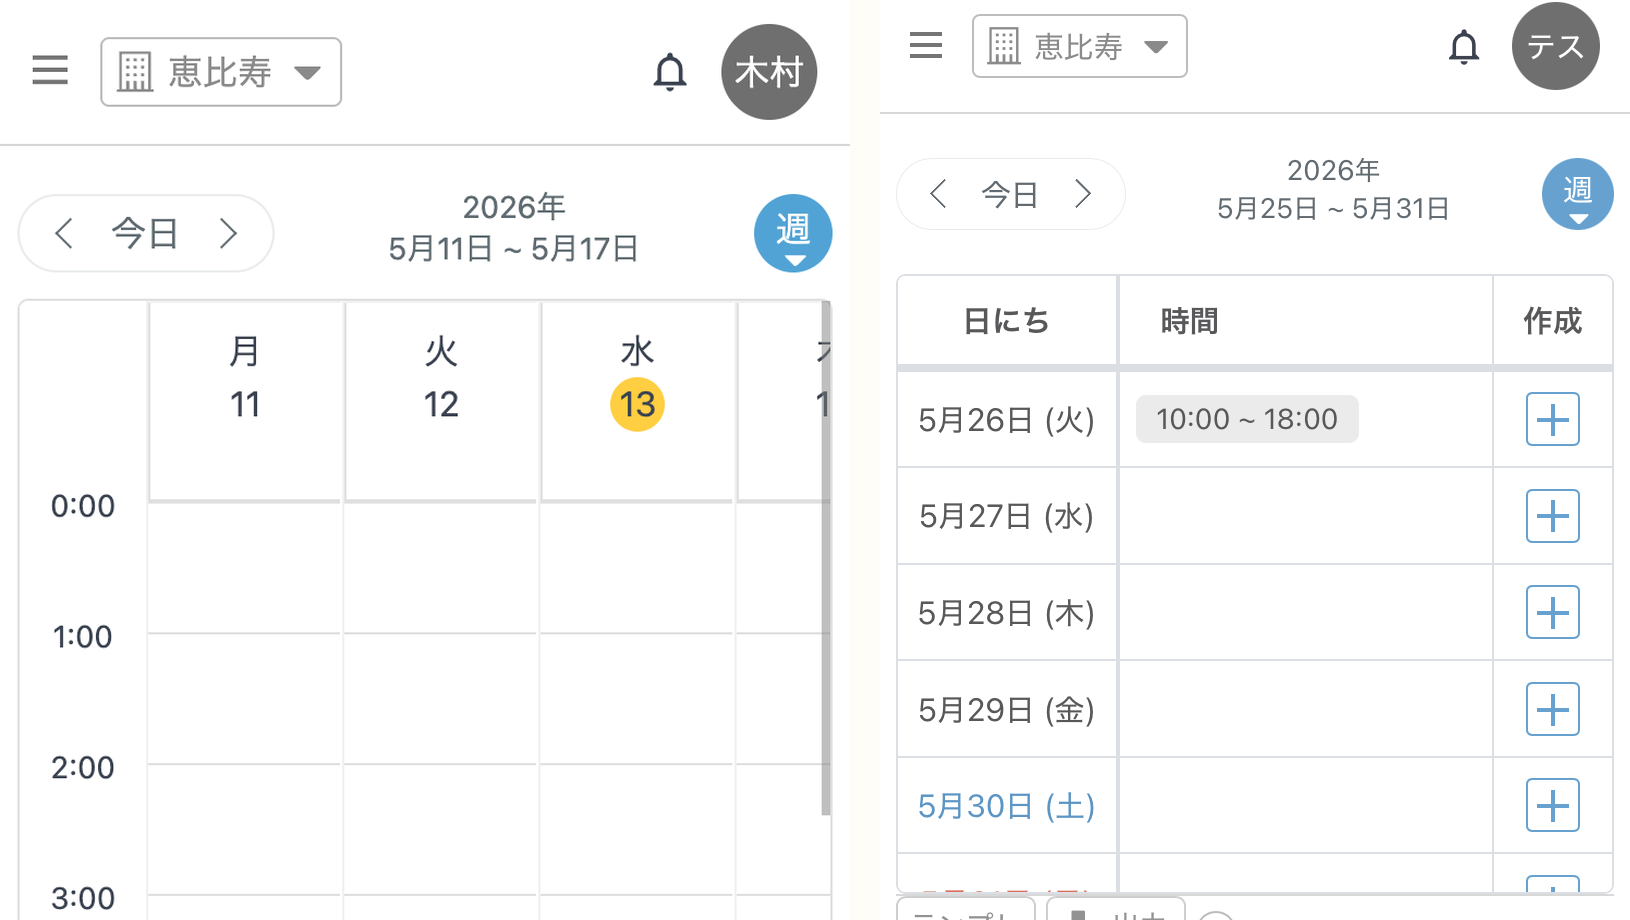This screenshot has height=920, width=1630.
Task: Expand 恵比寿 location dropdown in right panel
Action: (x=1079, y=46)
